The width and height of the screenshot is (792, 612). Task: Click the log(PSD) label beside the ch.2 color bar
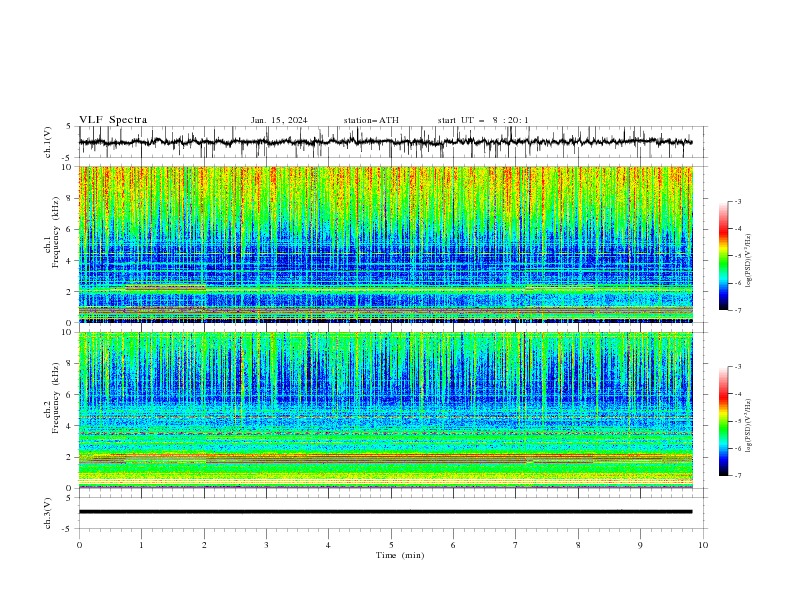point(748,426)
